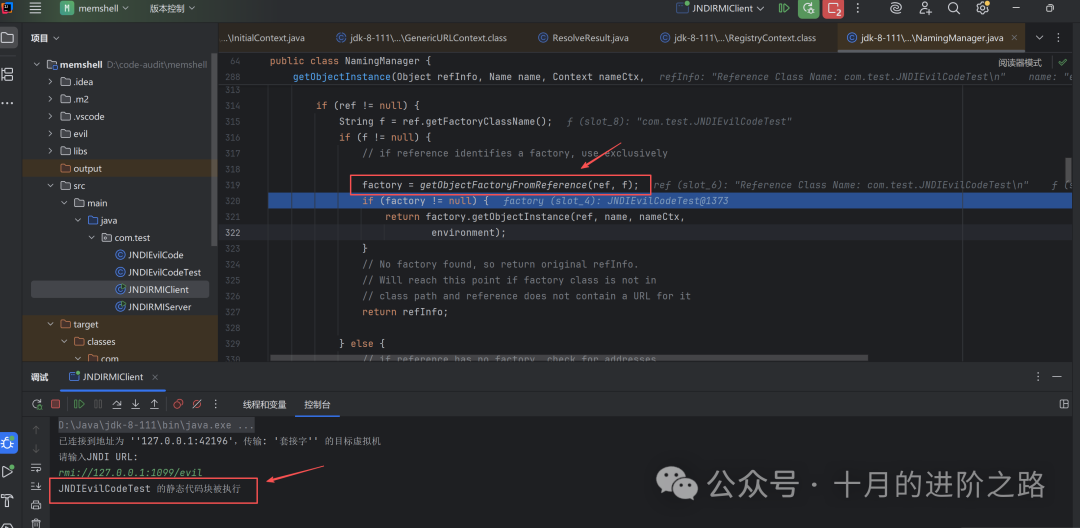Step into with the down arrow icon
Image resolution: width=1080 pixels, height=528 pixels.
[x=136, y=405]
